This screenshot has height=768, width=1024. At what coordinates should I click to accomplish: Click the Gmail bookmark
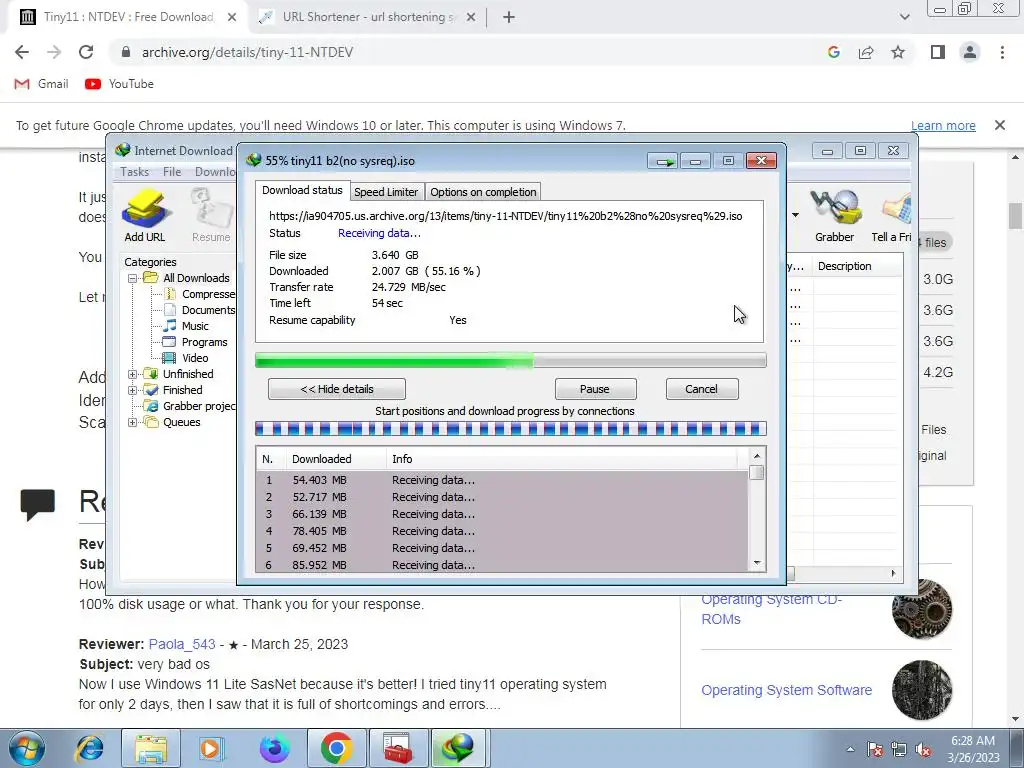pyautogui.click(x=41, y=84)
